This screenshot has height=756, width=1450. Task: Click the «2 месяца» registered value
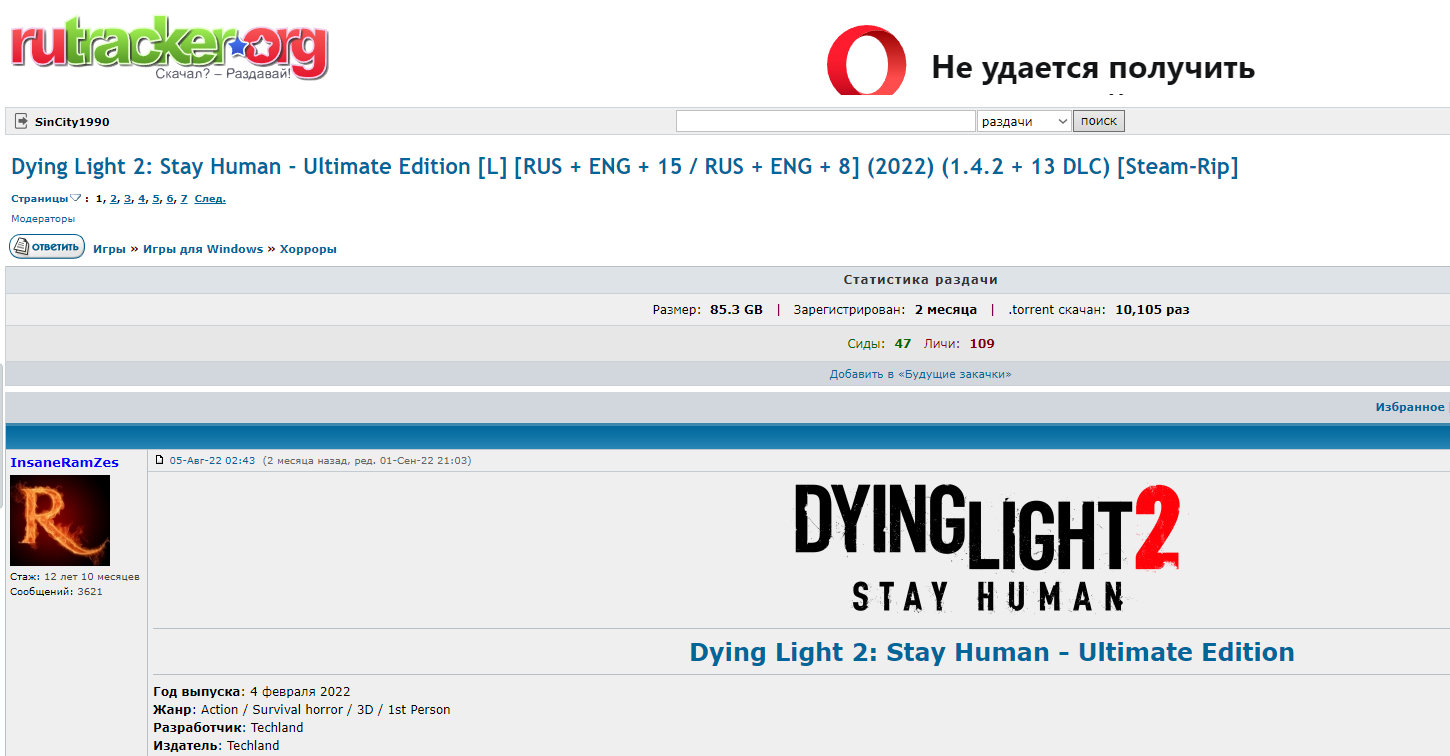click(x=946, y=310)
